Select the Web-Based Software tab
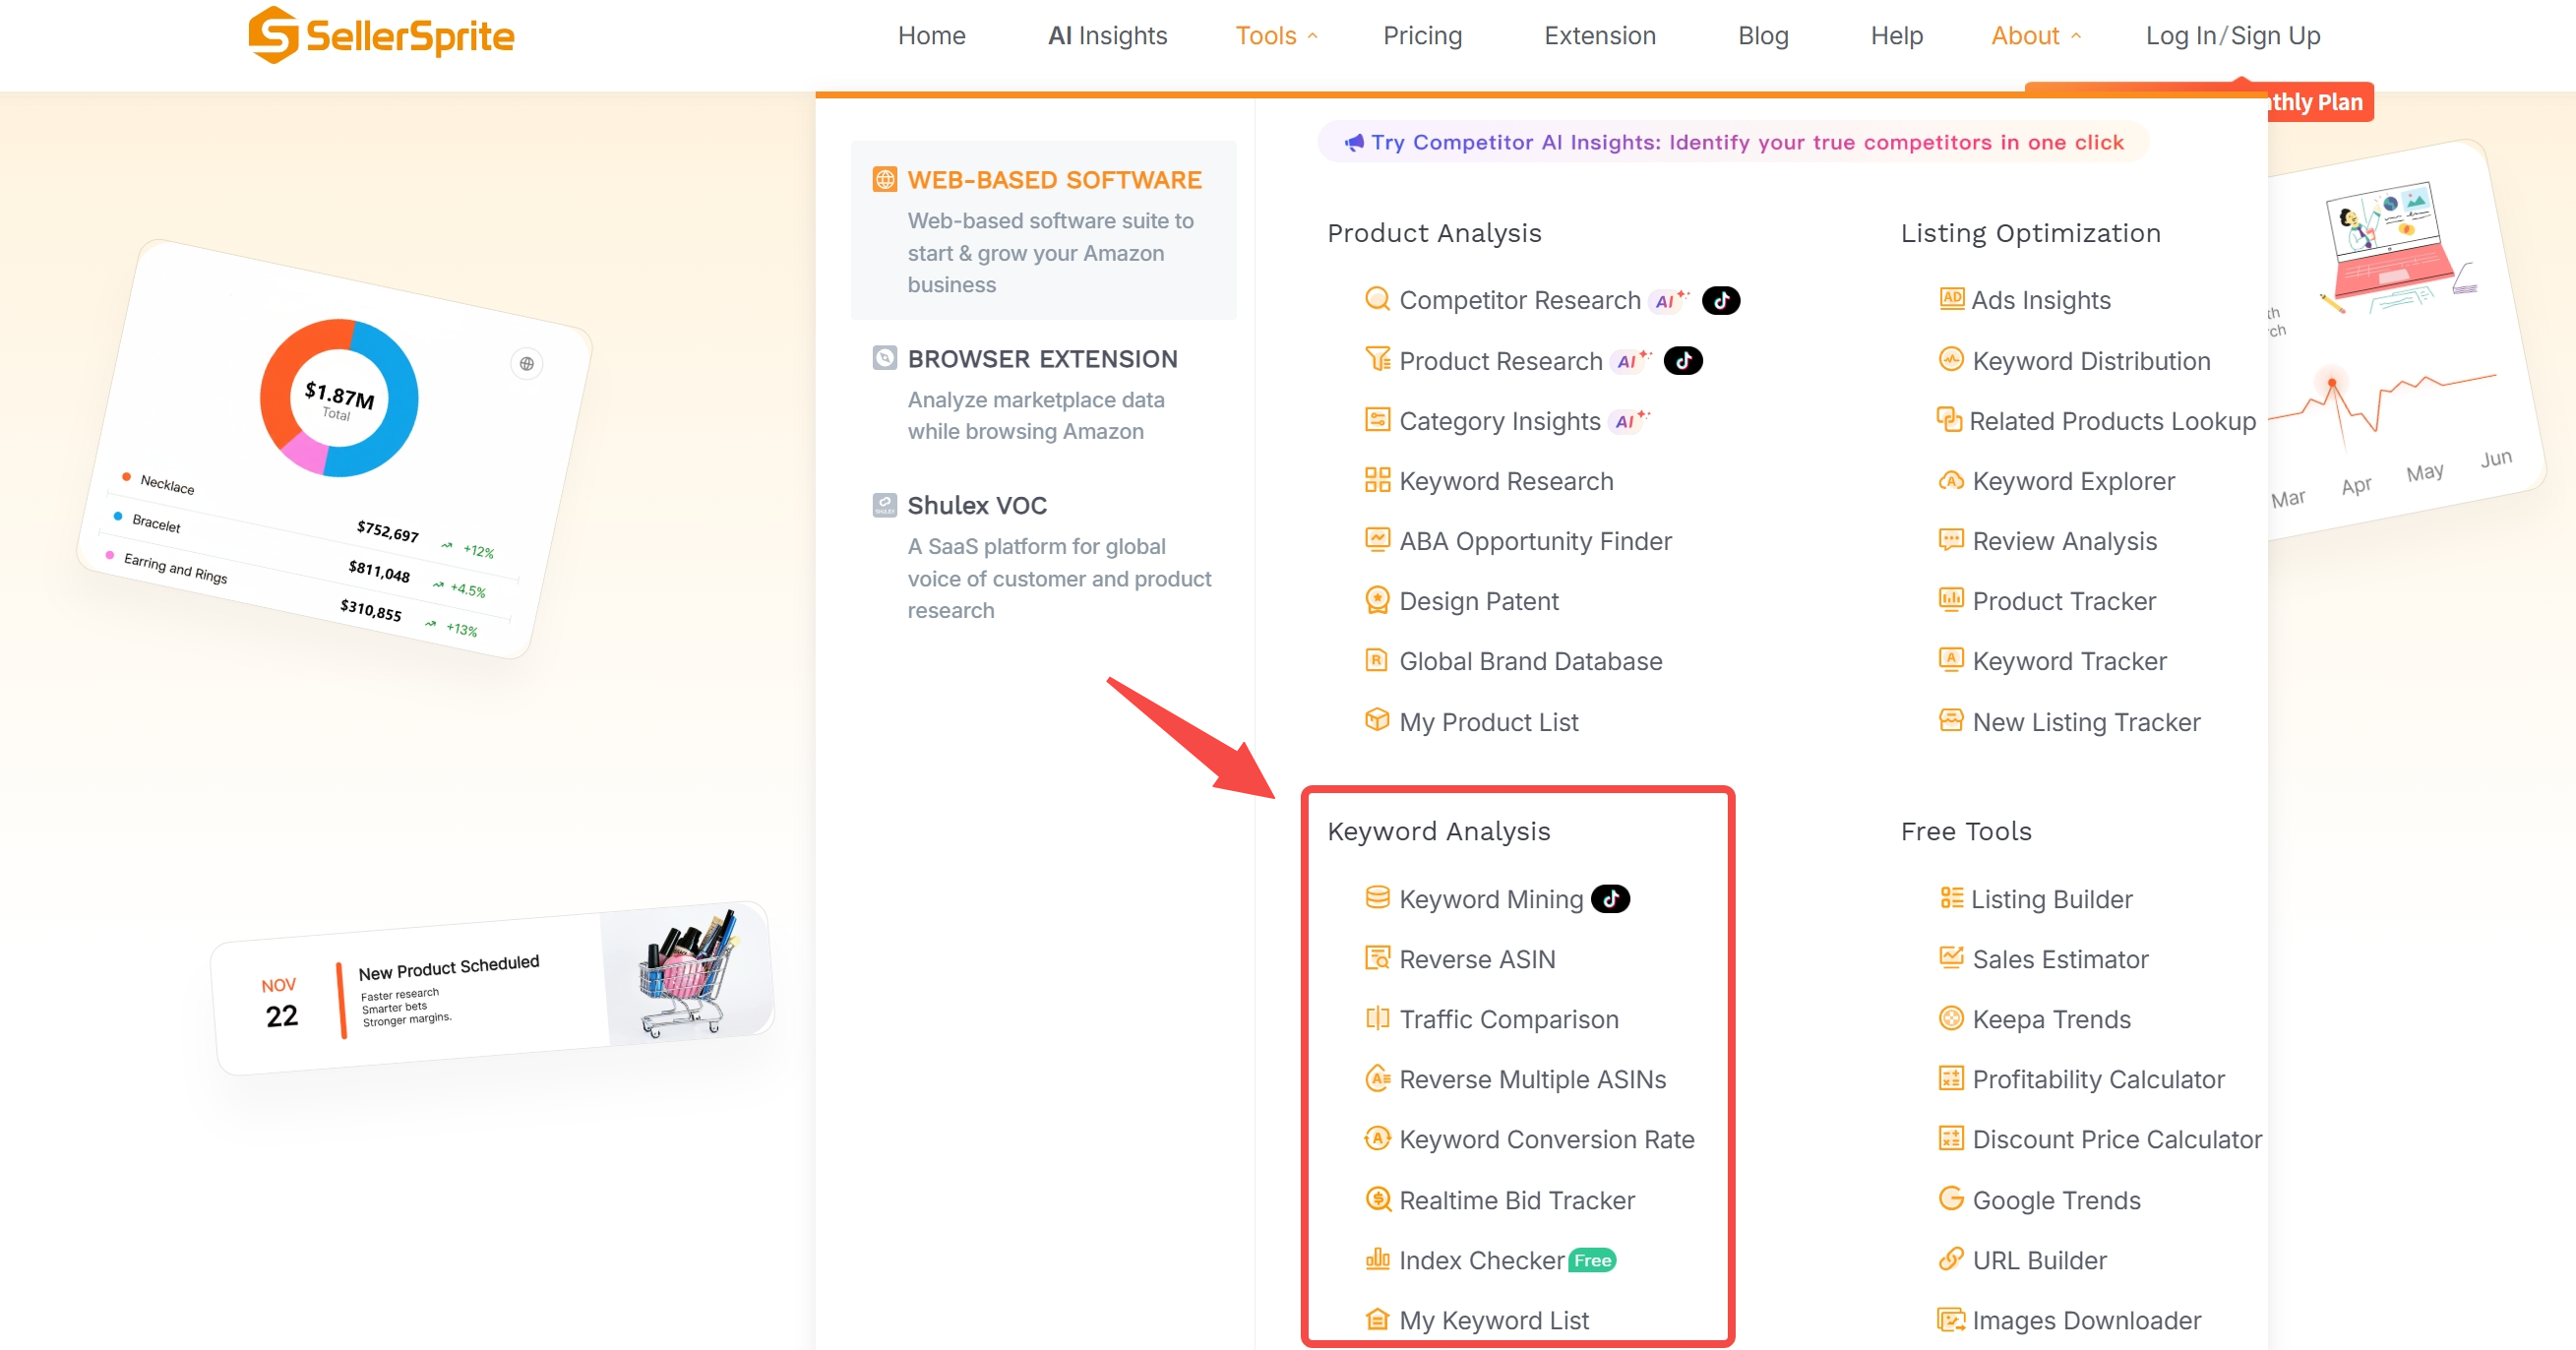The width and height of the screenshot is (2576, 1350). [x=1043, y=231]
